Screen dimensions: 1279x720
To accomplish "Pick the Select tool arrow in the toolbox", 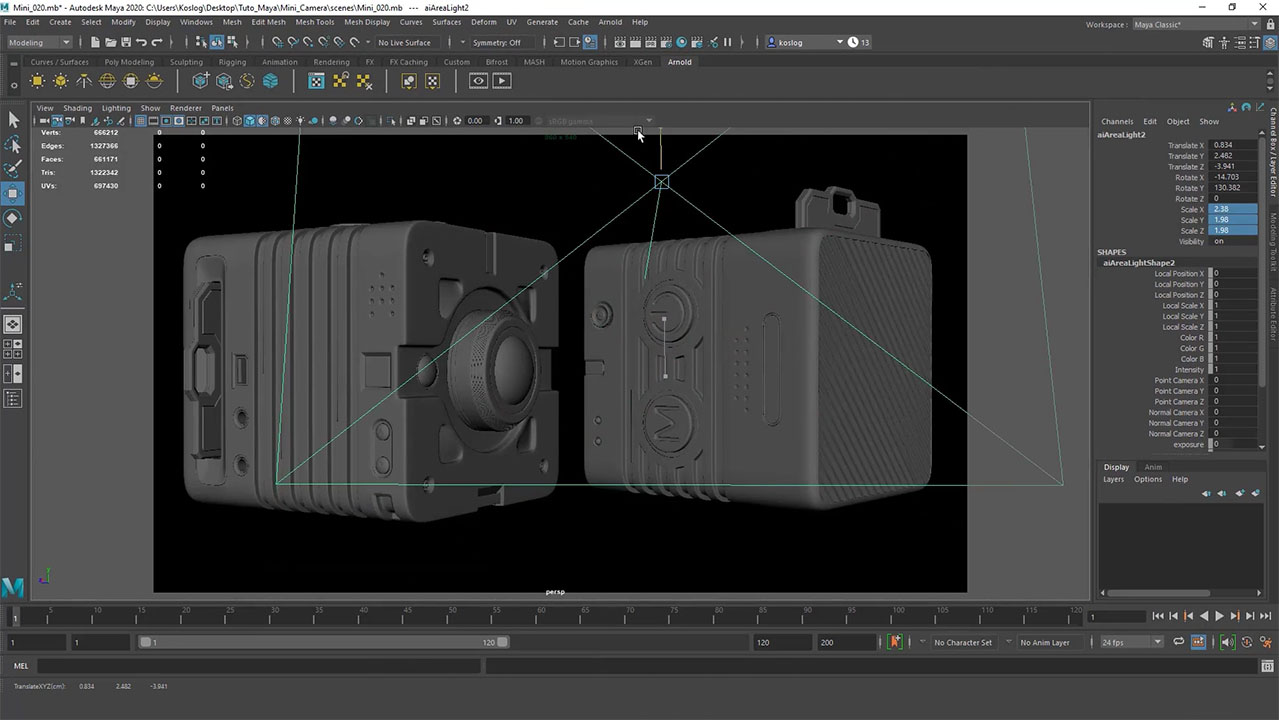I will click(x=13, y=120).
